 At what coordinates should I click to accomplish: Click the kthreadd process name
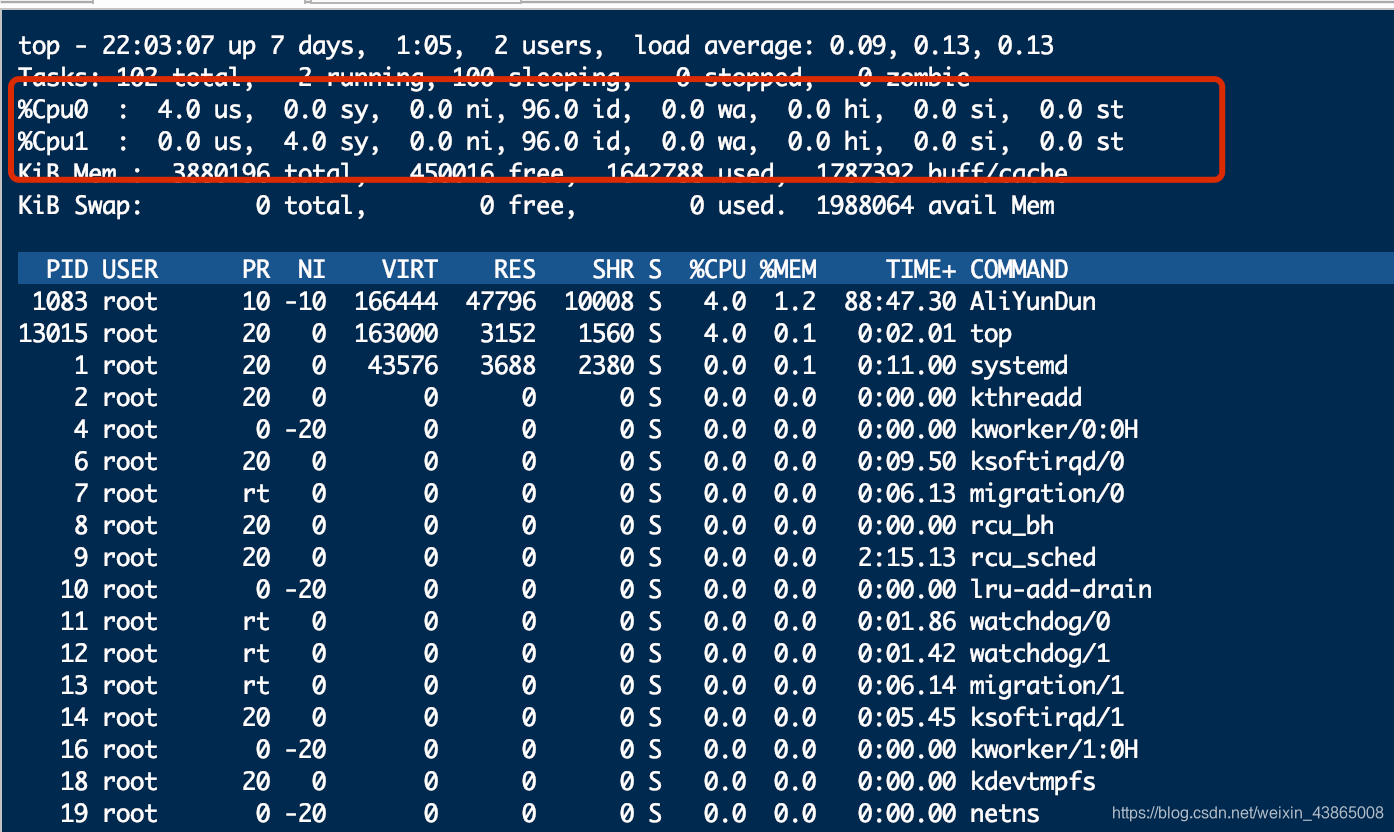1026,397
